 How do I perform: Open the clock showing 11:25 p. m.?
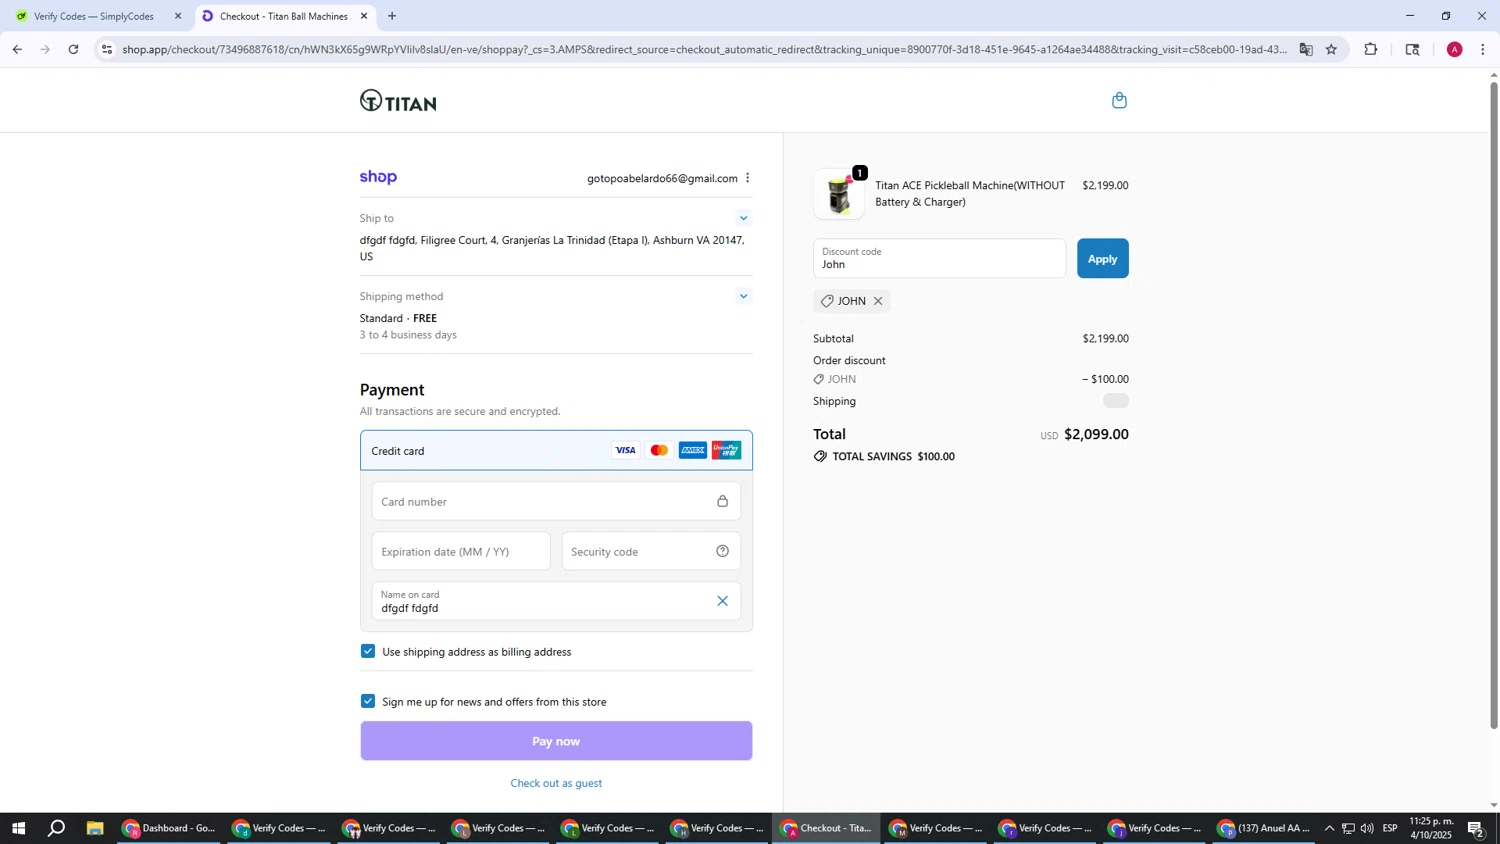1431,828
